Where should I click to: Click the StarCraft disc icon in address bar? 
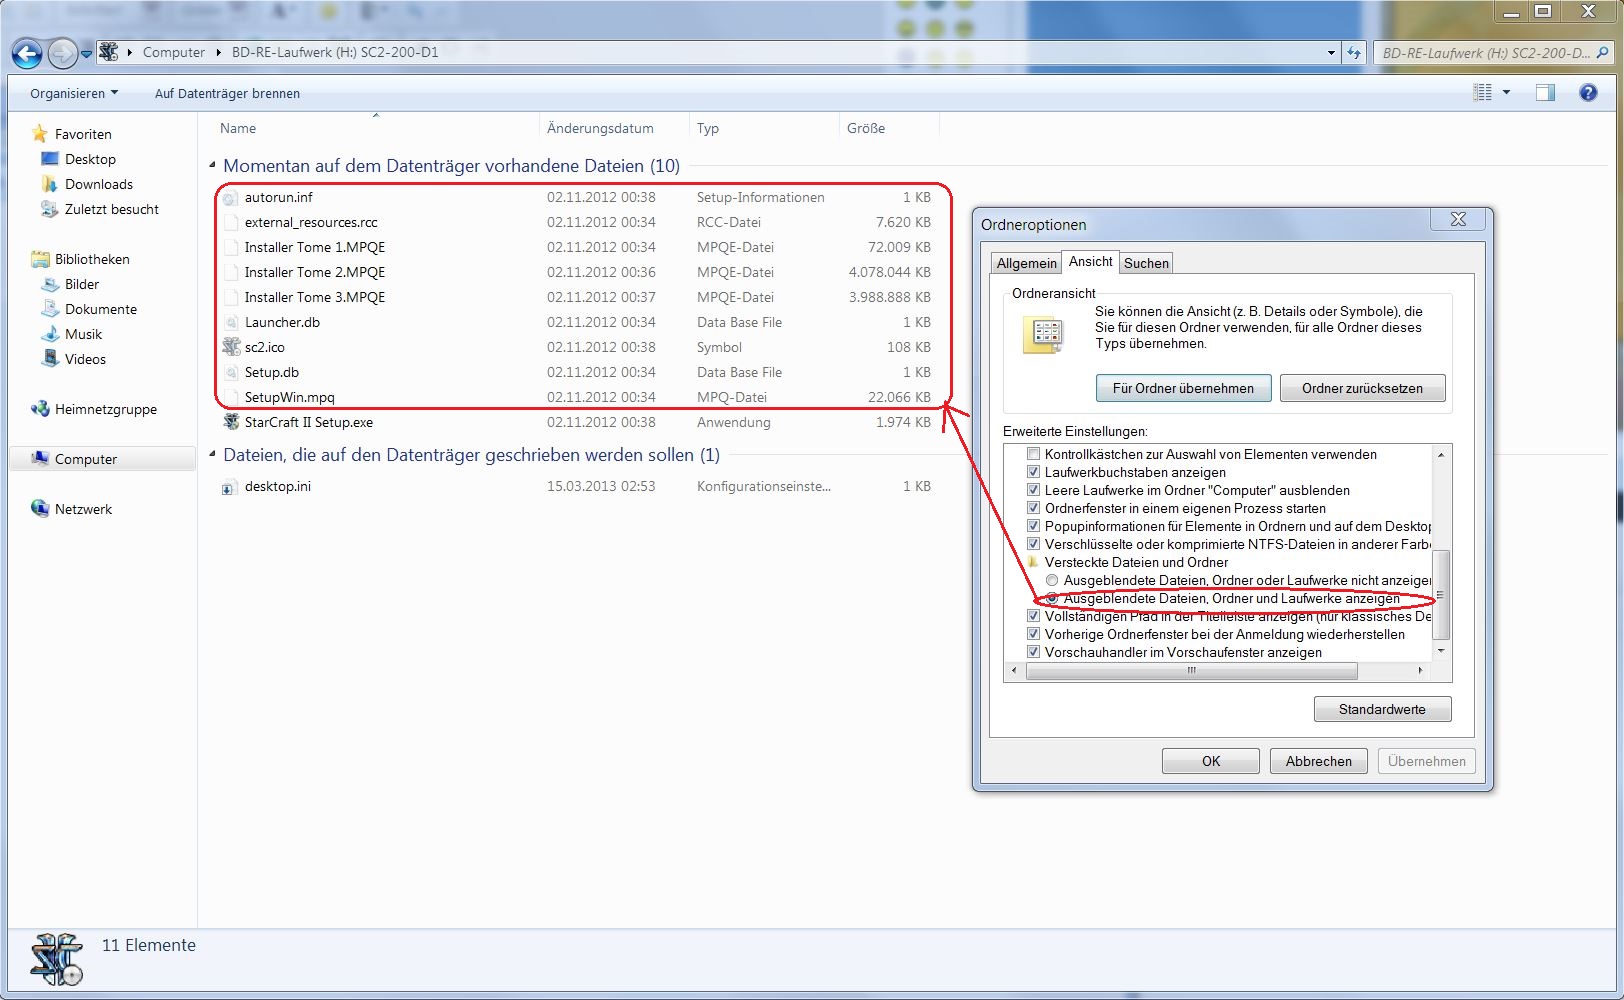point(109,52)
